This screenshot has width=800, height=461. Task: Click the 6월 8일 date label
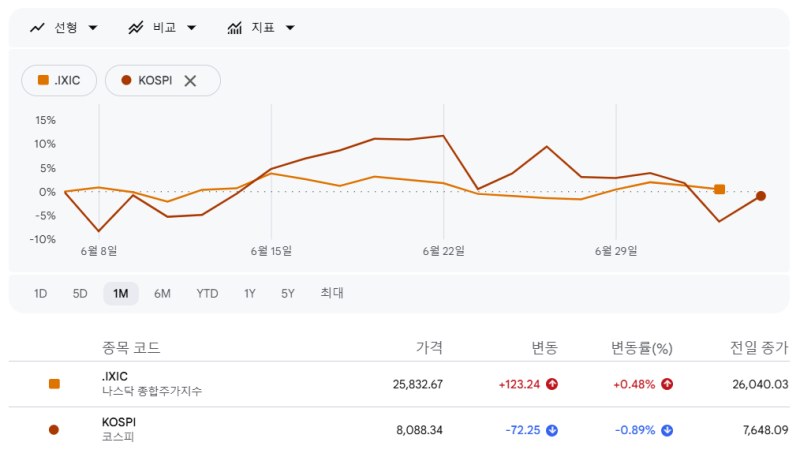point(99,251)
